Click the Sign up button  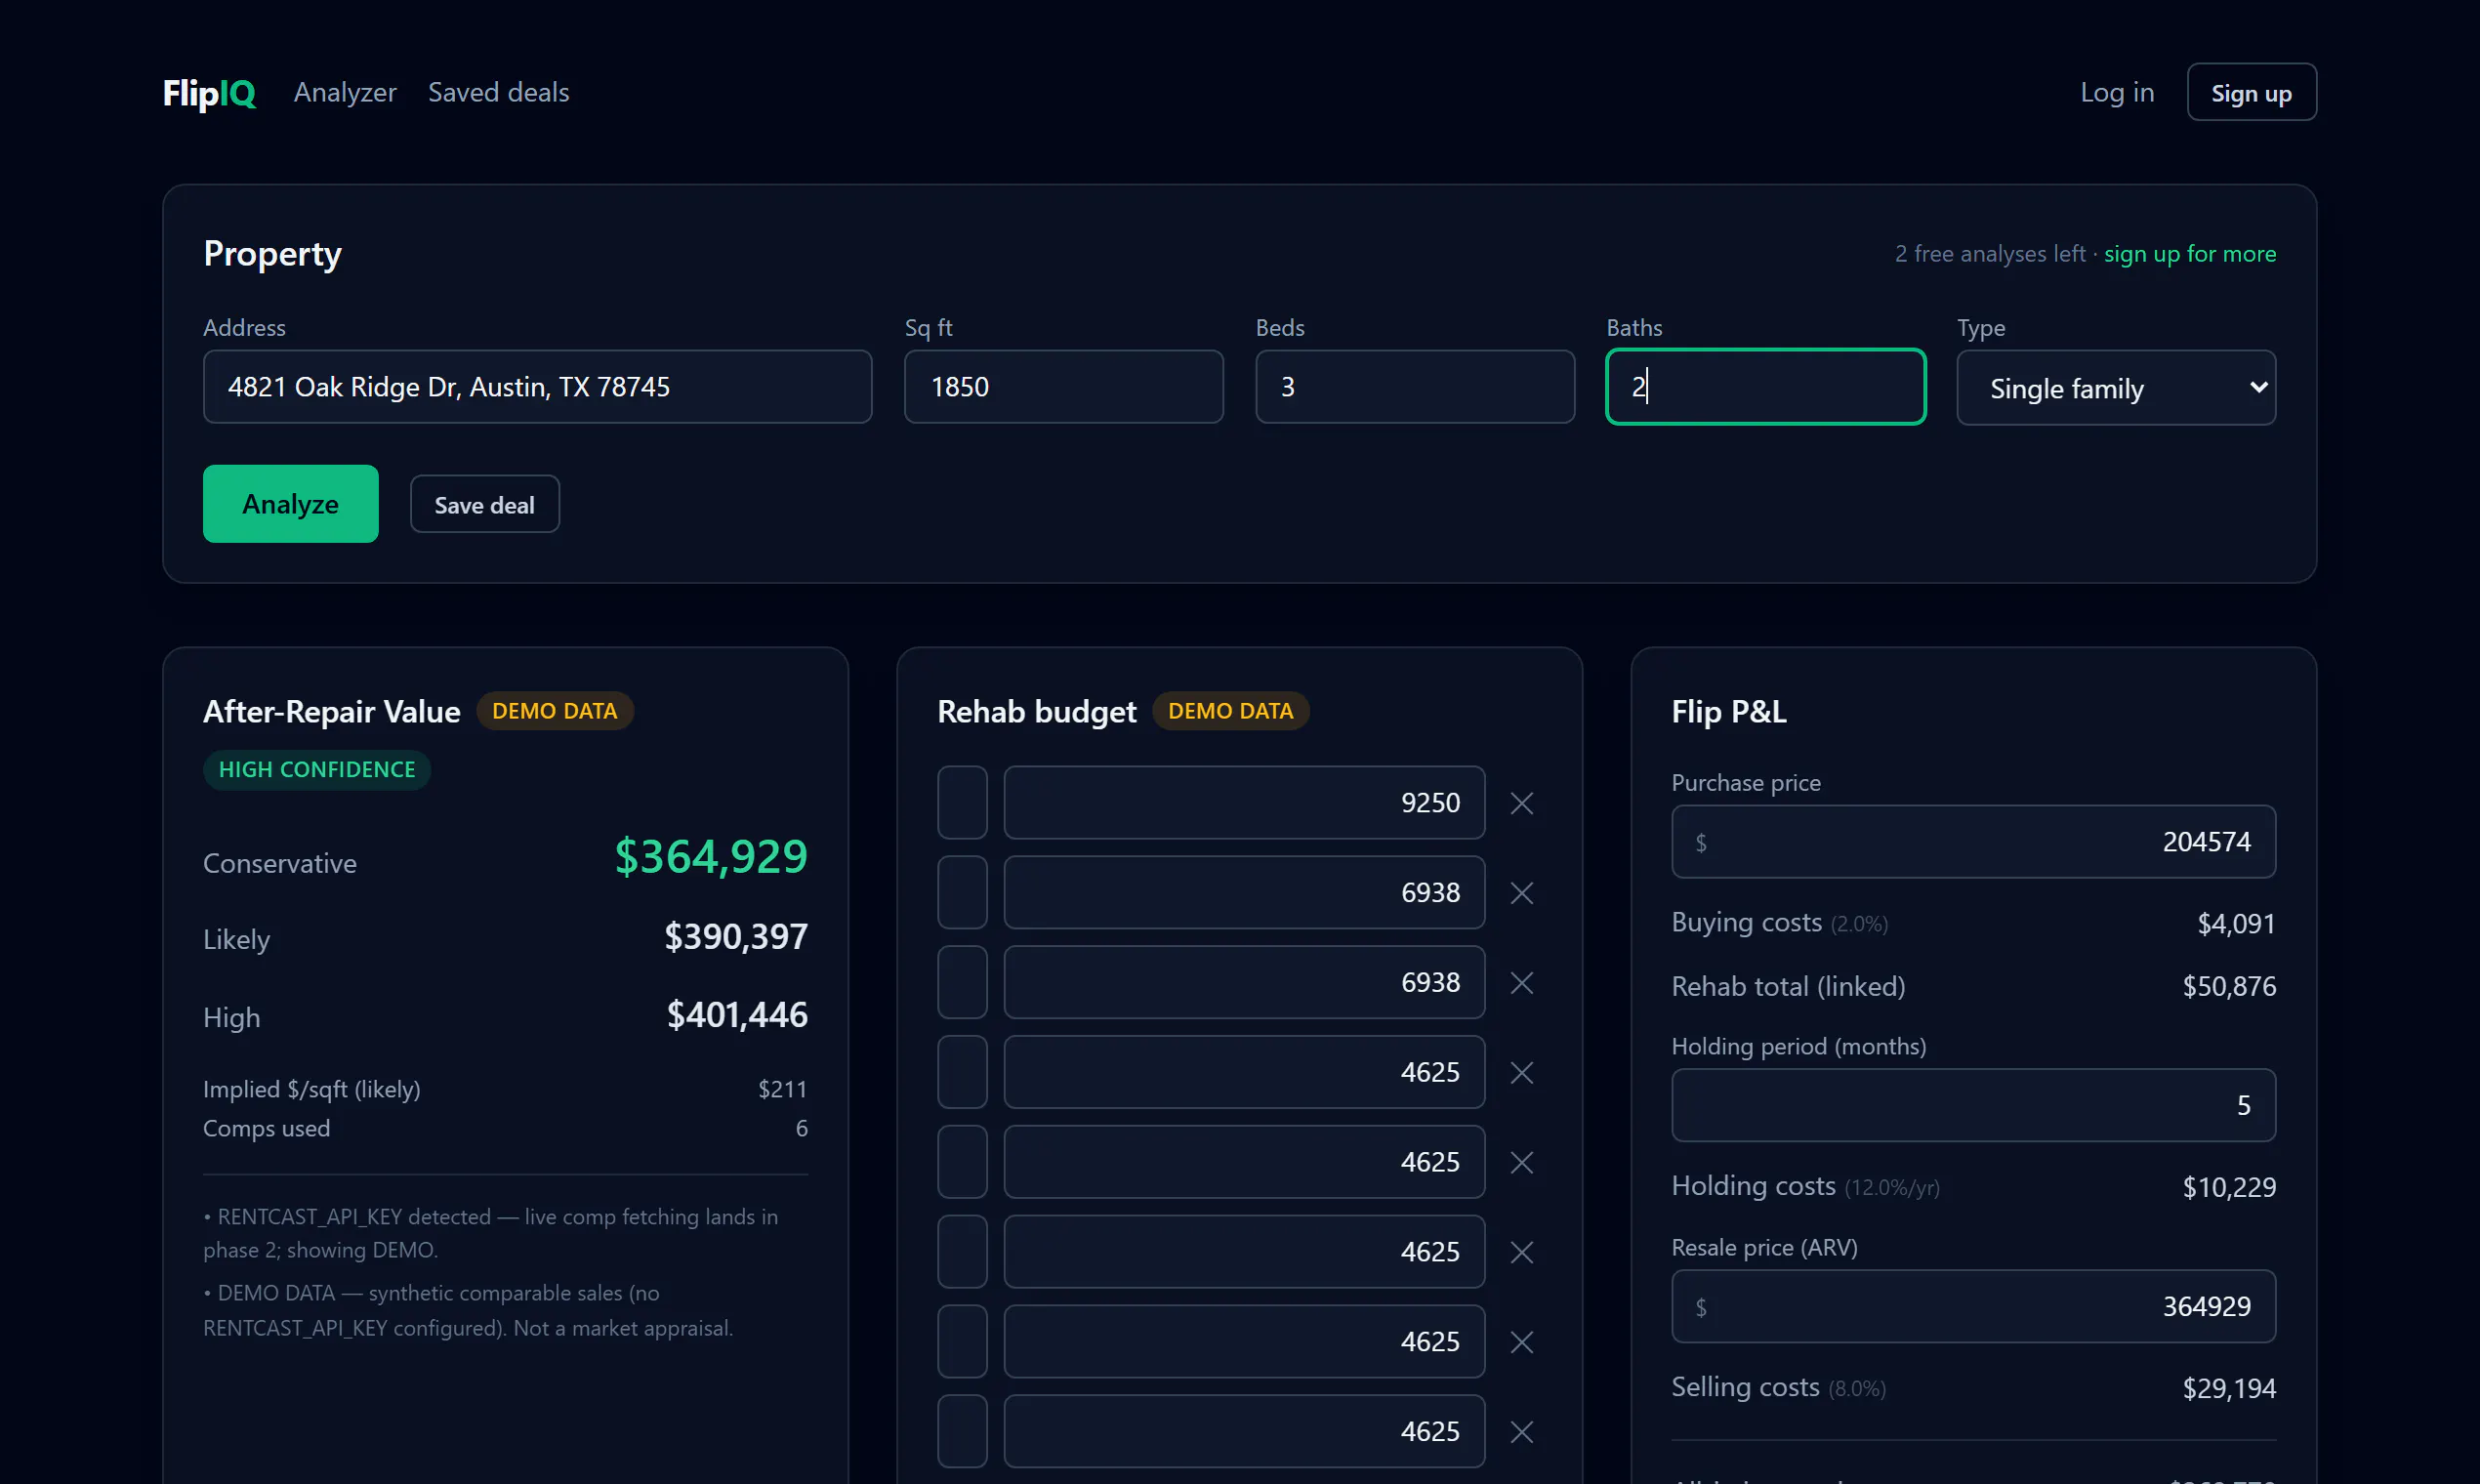2251,92
